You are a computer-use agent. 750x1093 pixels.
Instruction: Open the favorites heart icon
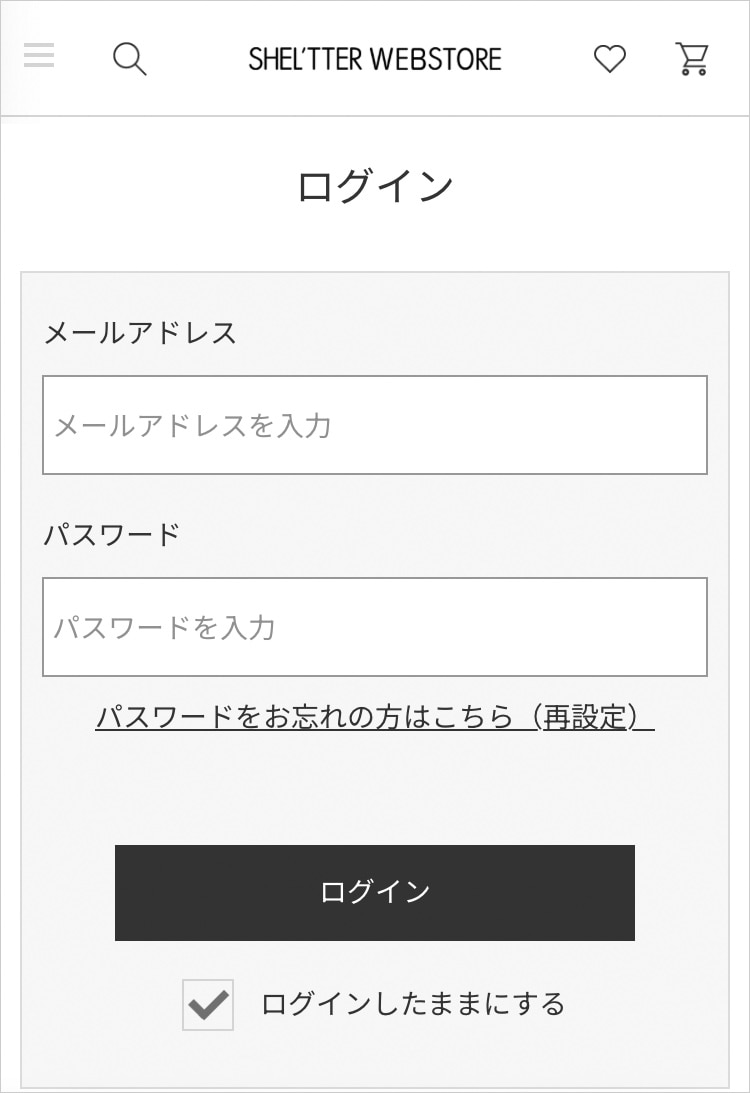[x=610, y=59]
